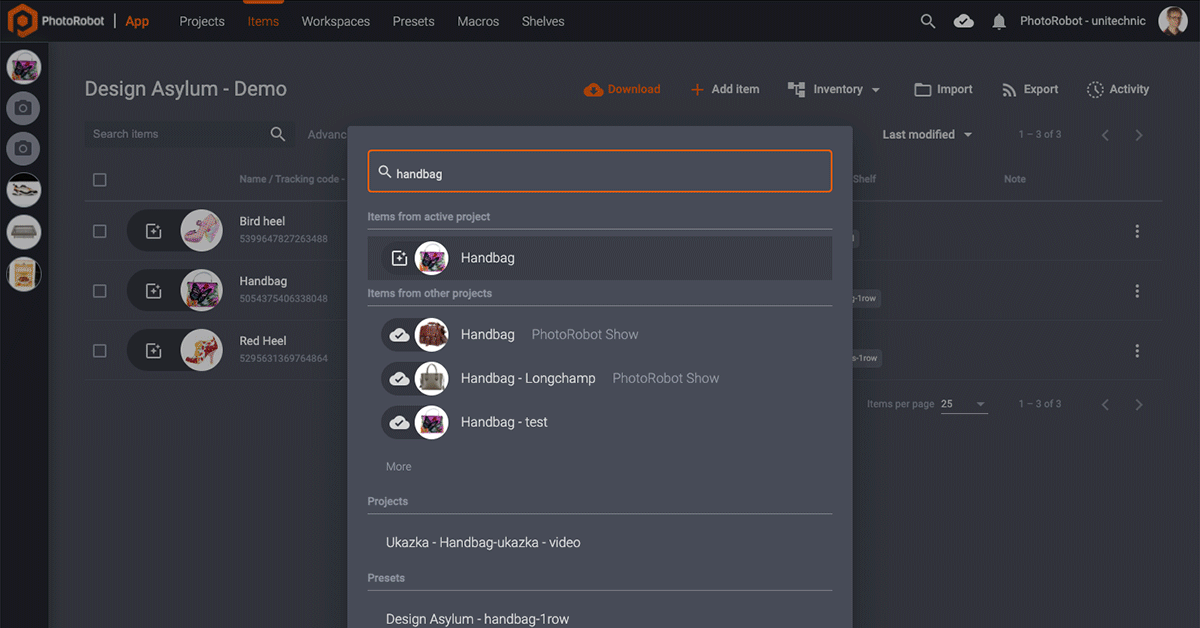1200x628 pixels.
Task: Toggle the select-all checkbox in the header
Action: (x=99, y=179)
